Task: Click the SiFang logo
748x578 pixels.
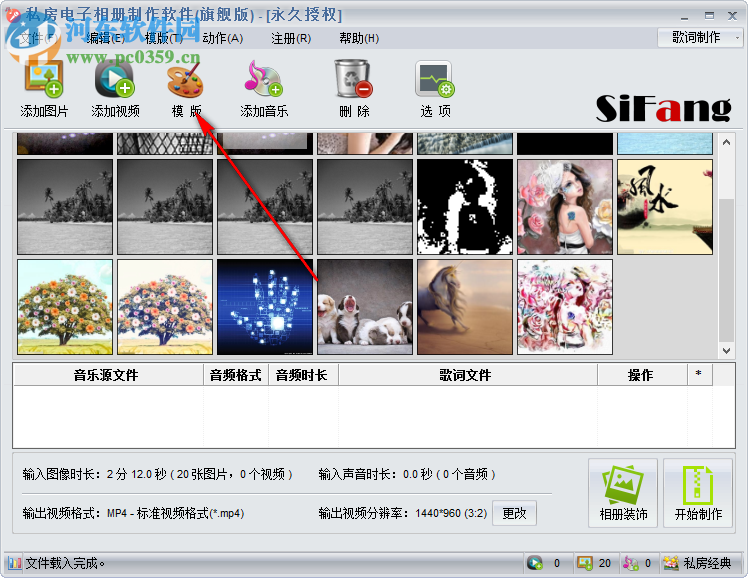Action: click(663, 108)
